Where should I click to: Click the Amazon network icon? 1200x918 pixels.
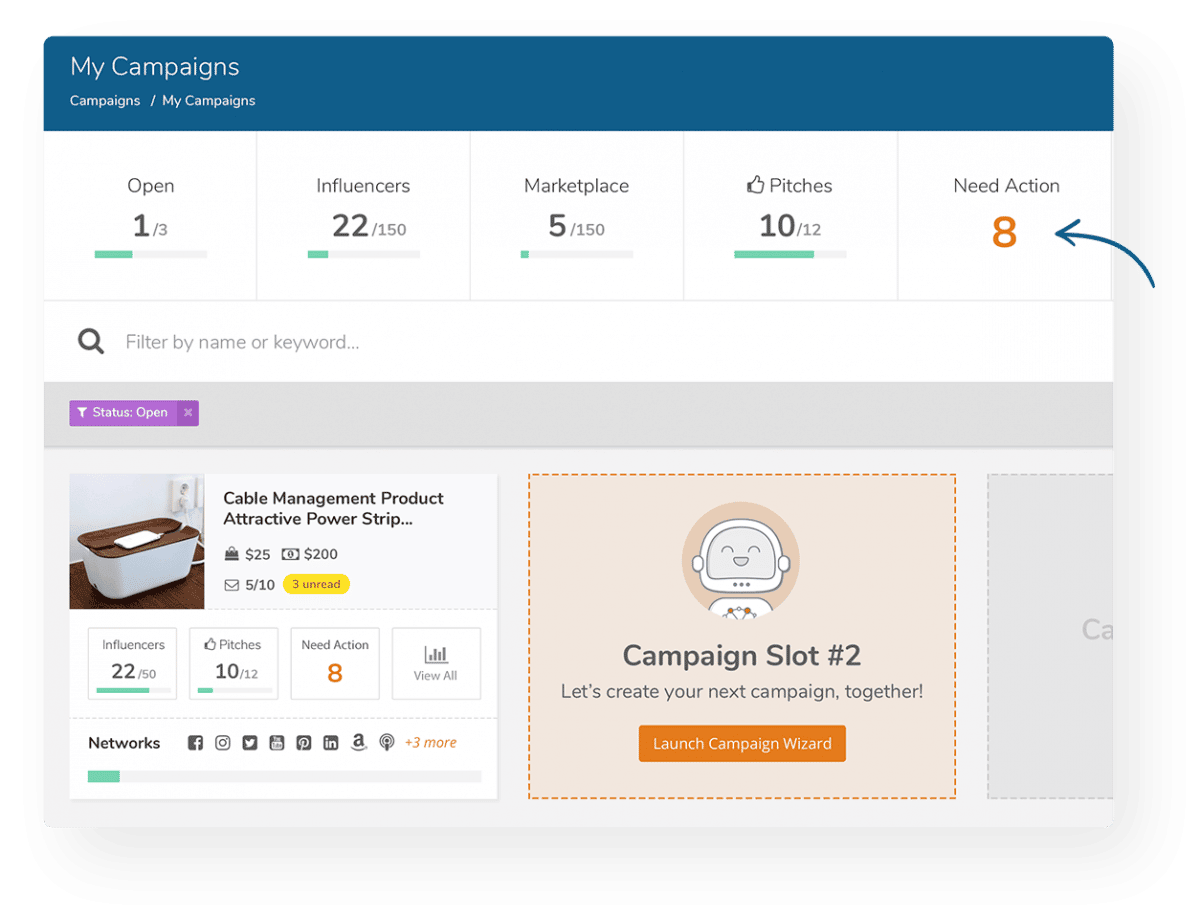click(x=358, y=742)
